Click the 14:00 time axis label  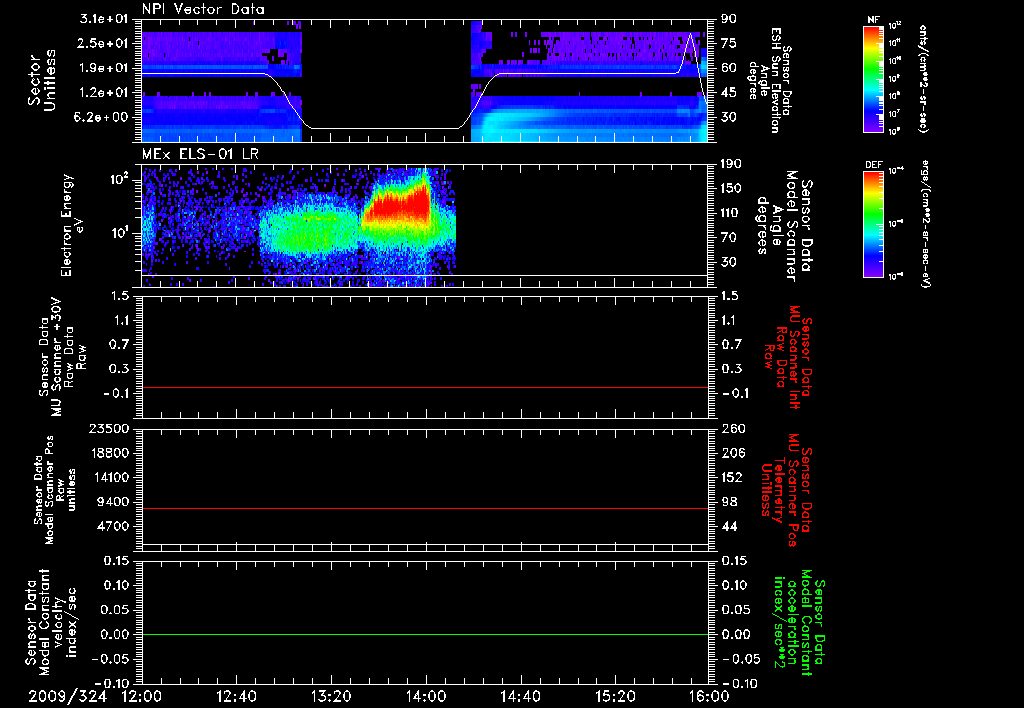click(426, 696)
